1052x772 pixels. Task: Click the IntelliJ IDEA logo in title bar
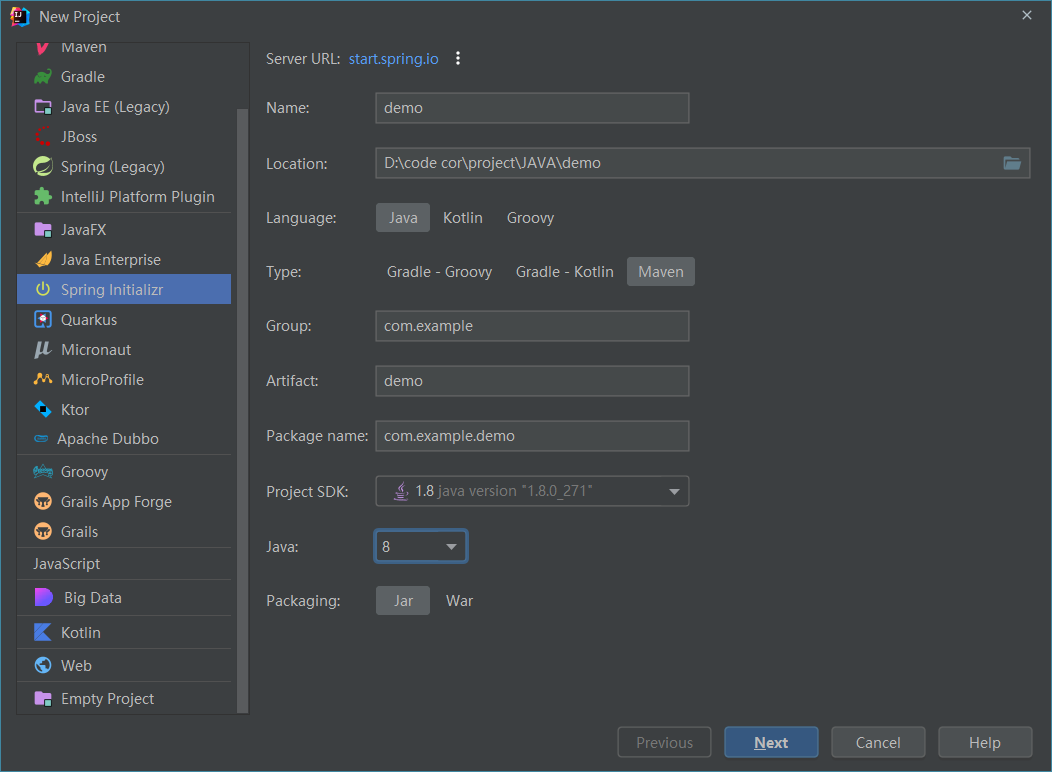pos(20,17)
